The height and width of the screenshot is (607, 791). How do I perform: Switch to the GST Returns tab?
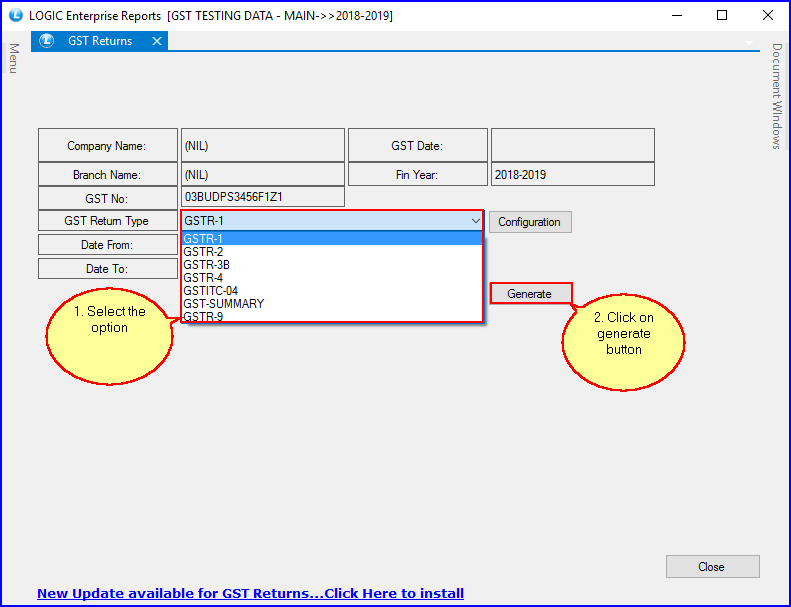coord(100,41)
